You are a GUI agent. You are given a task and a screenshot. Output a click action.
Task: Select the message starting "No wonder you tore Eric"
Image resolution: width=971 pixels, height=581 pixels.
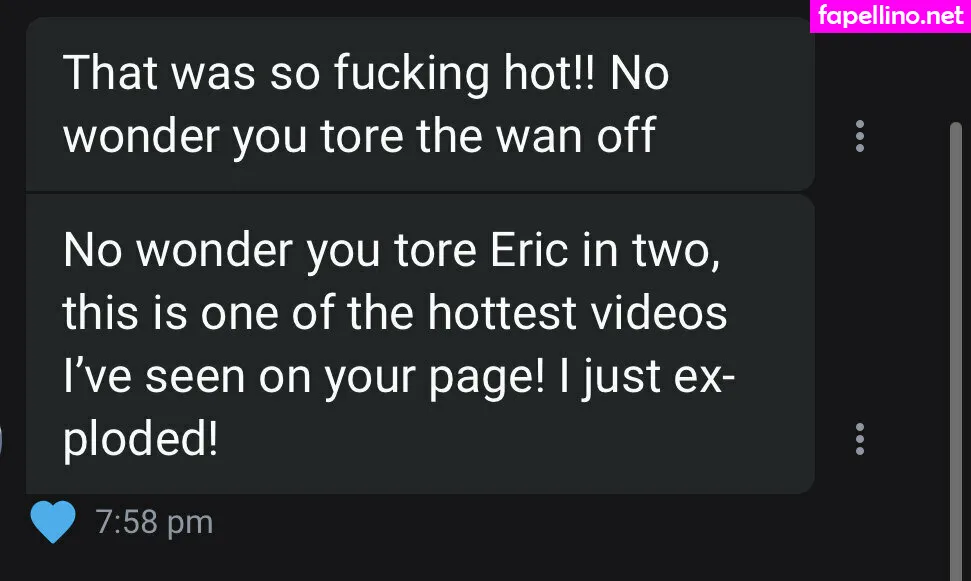pos(420,344)
